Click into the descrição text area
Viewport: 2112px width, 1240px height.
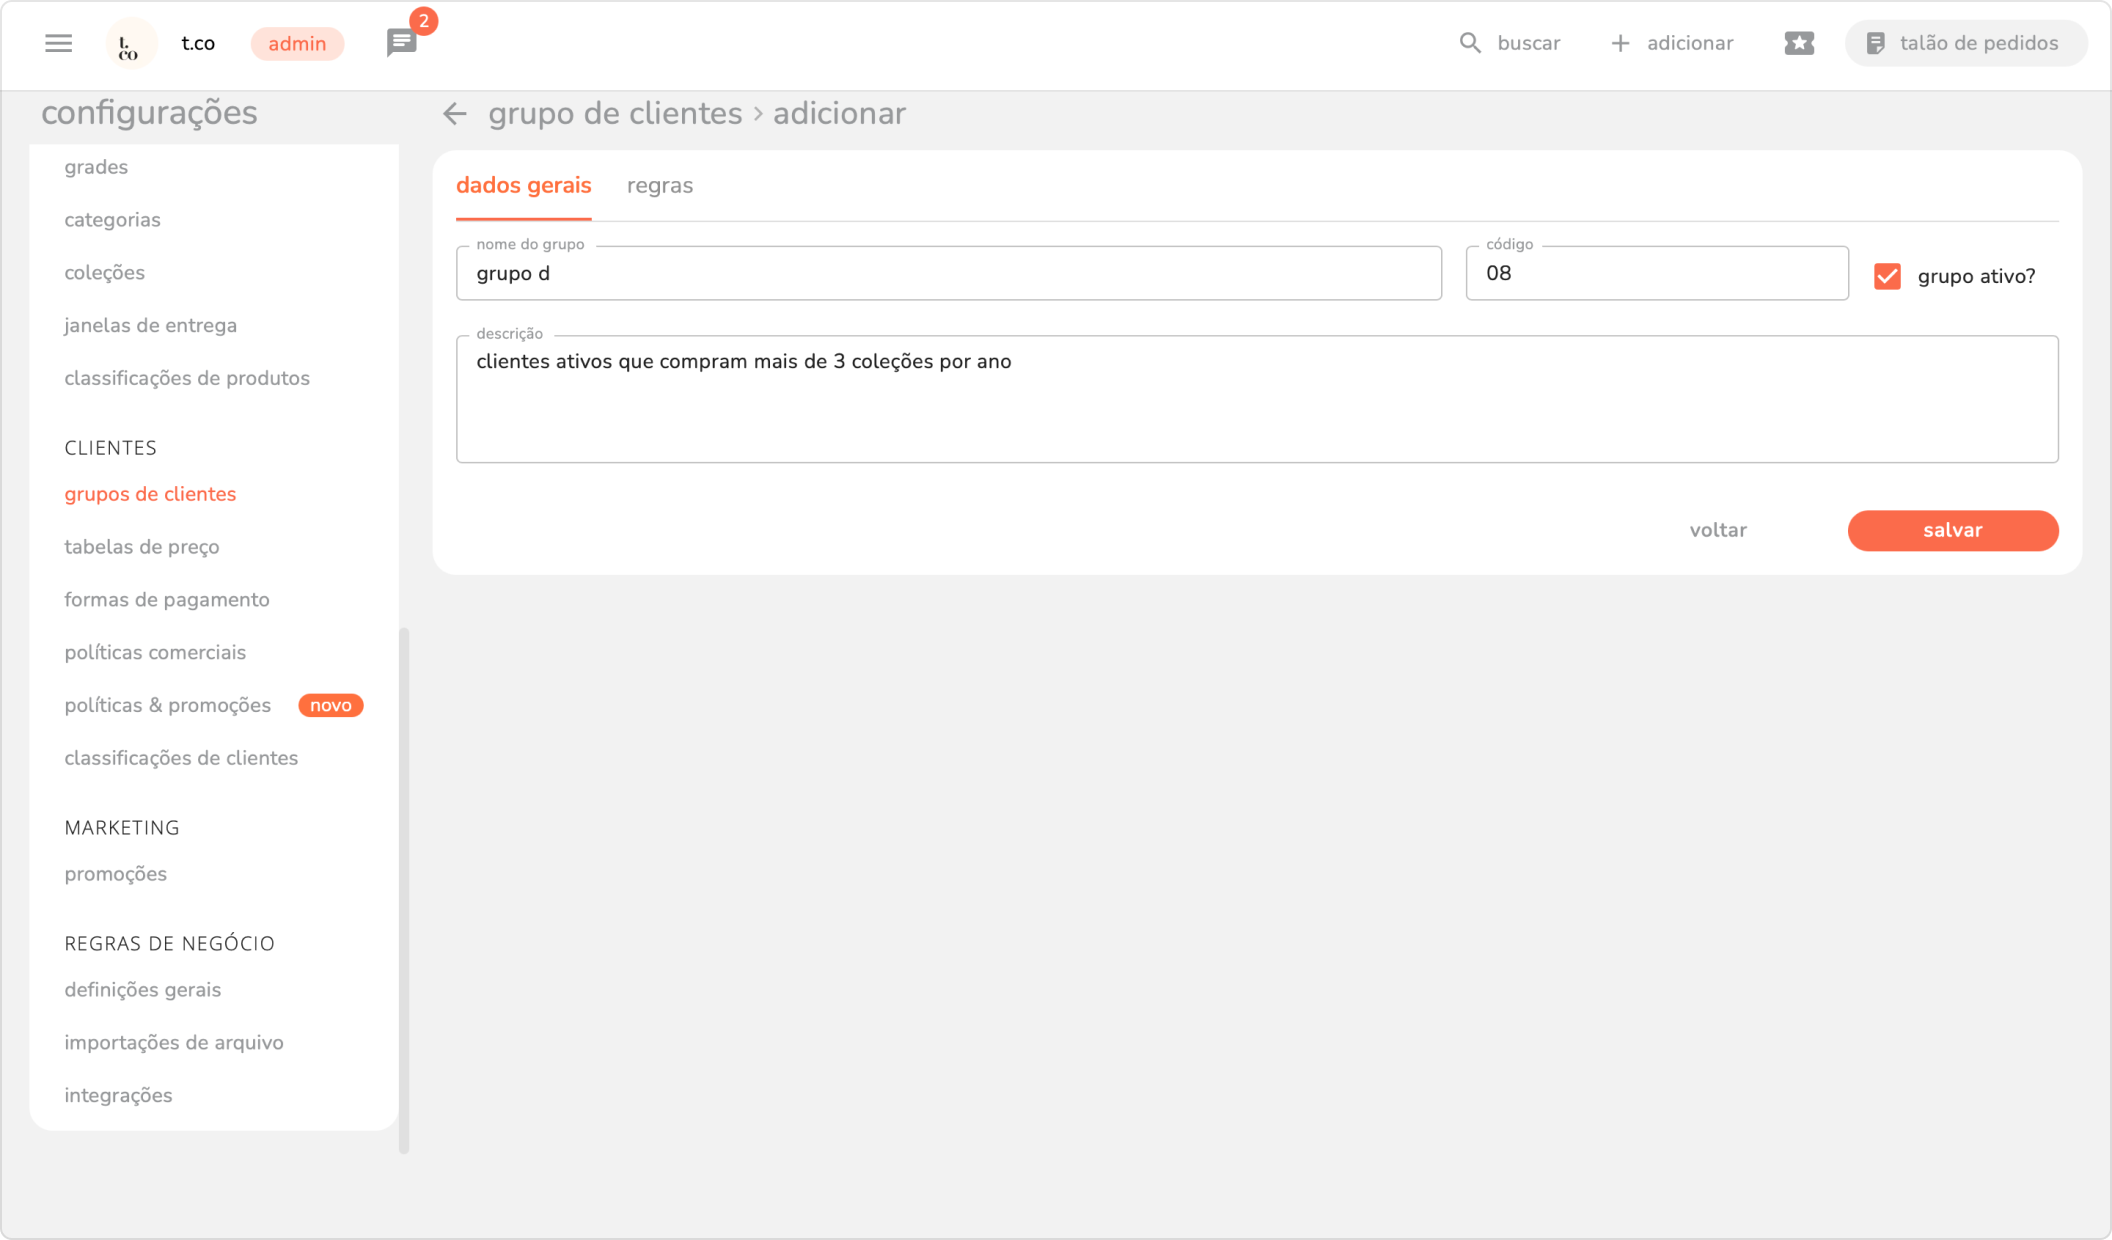[x=1256, y=400]
